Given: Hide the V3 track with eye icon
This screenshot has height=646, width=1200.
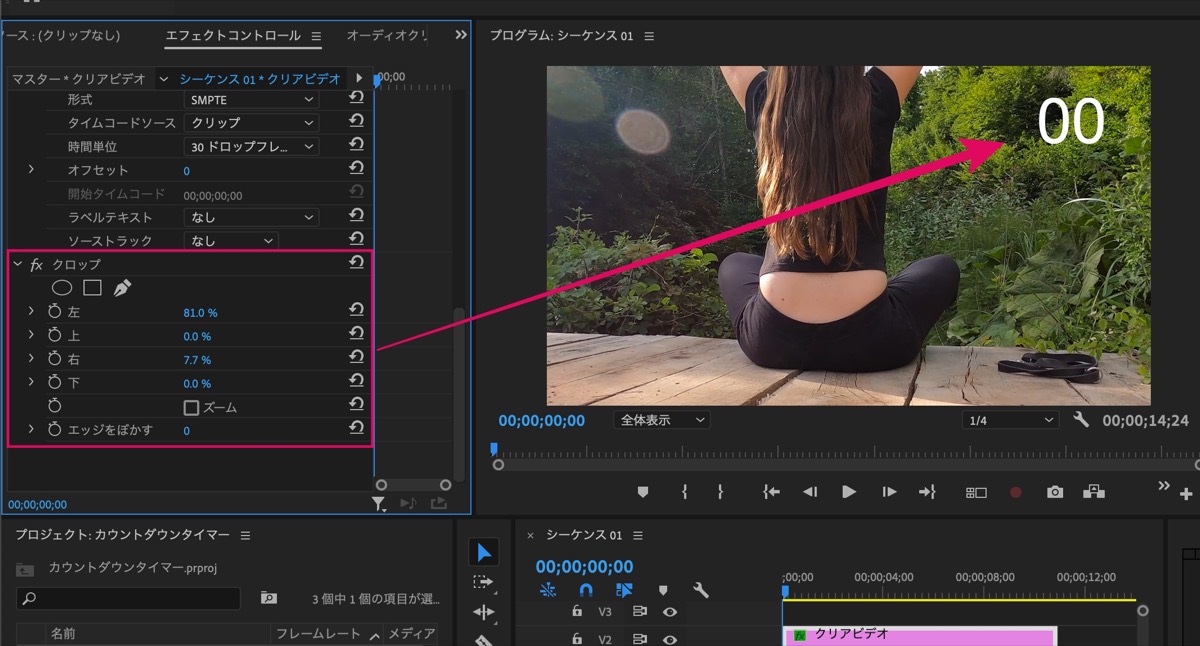Looking at the screenshot, I should [670, 612].
